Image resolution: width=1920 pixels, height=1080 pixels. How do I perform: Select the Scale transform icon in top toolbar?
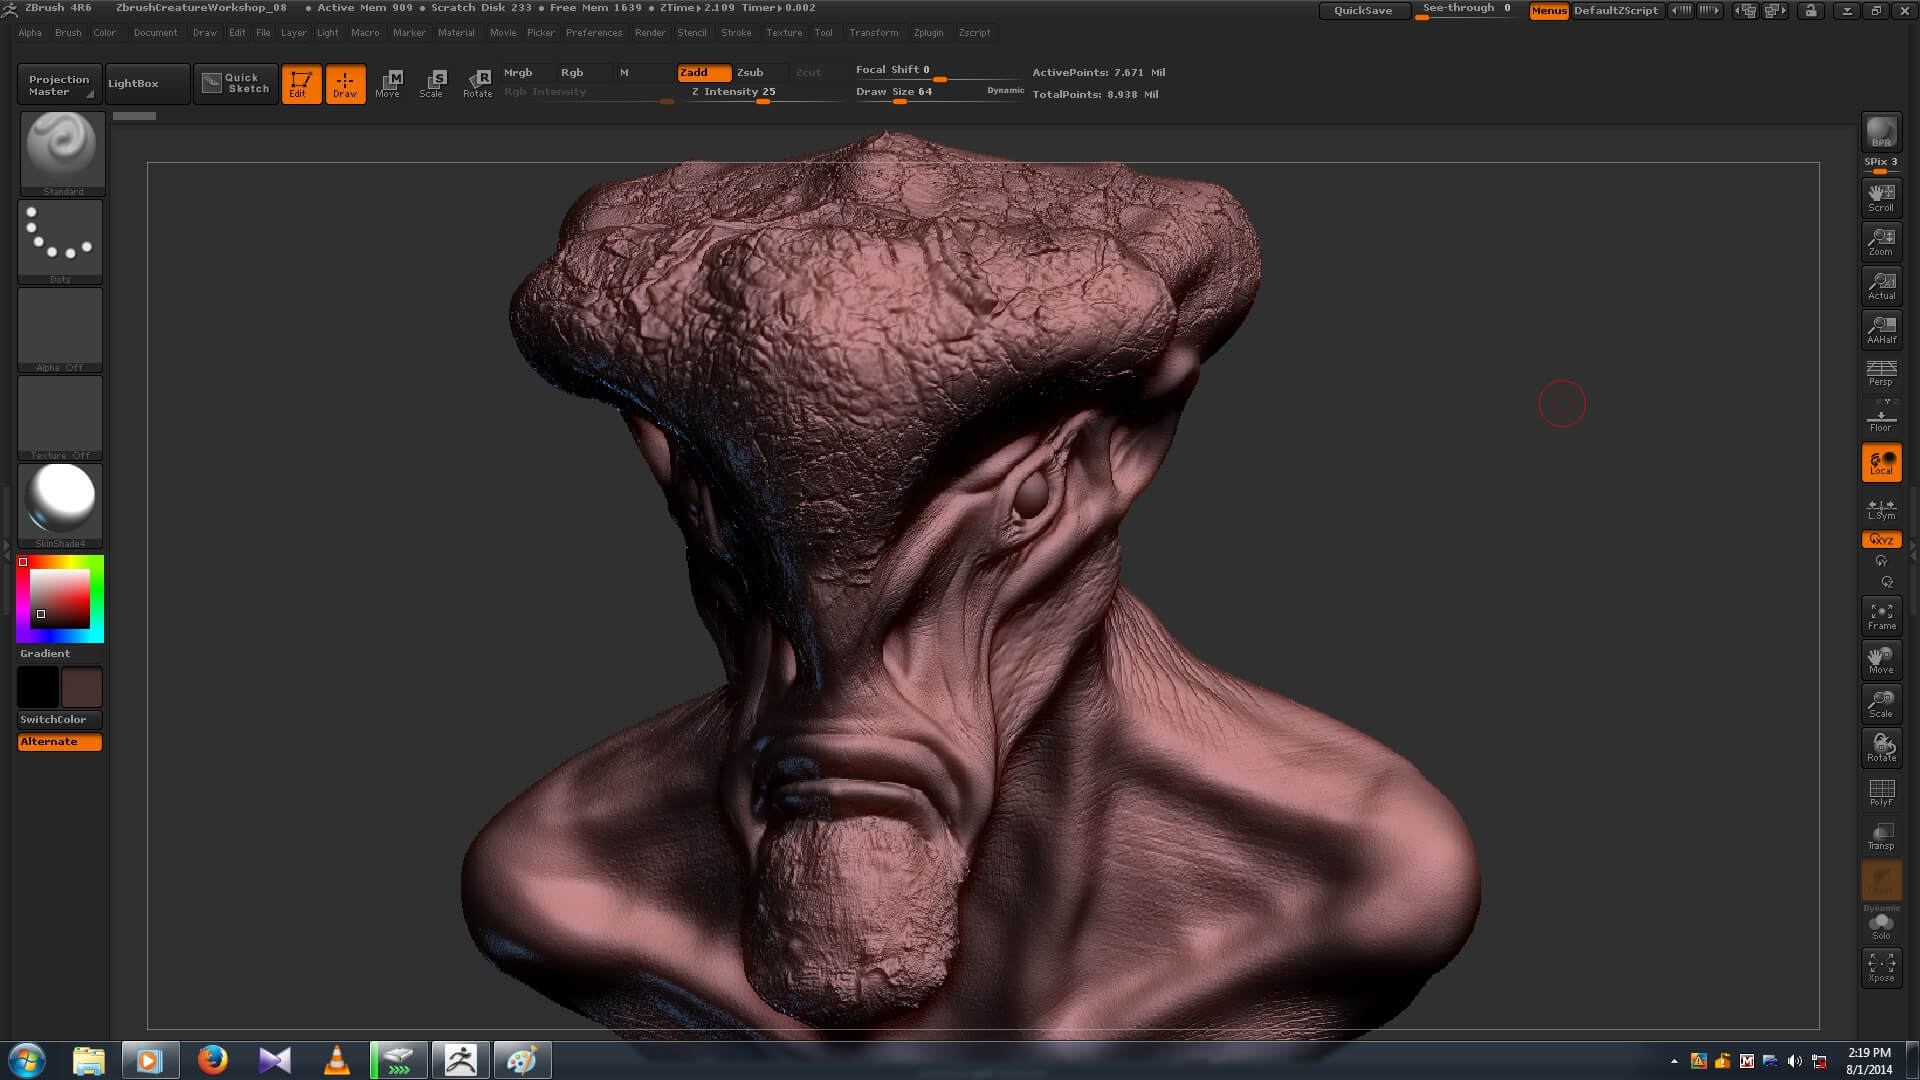click(x=432, y=84)
